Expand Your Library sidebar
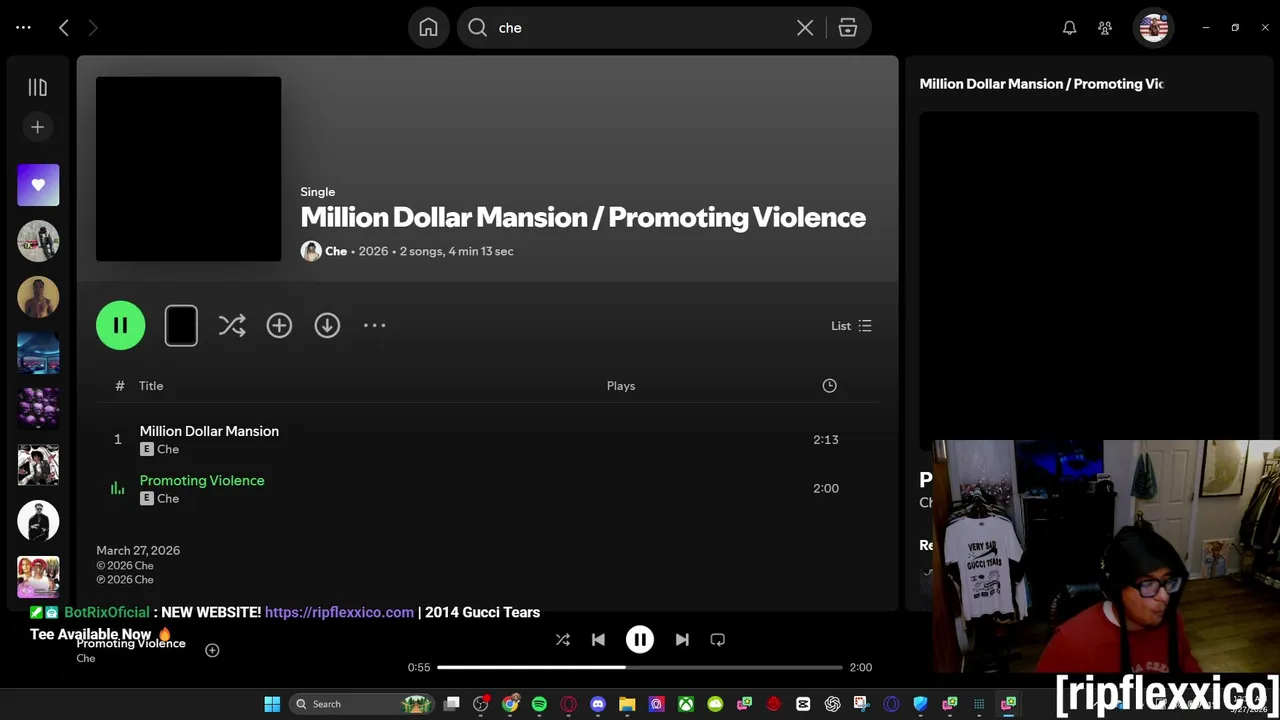Image resolution: width=1280 pixels, height=720 pixels. point(38,88)
